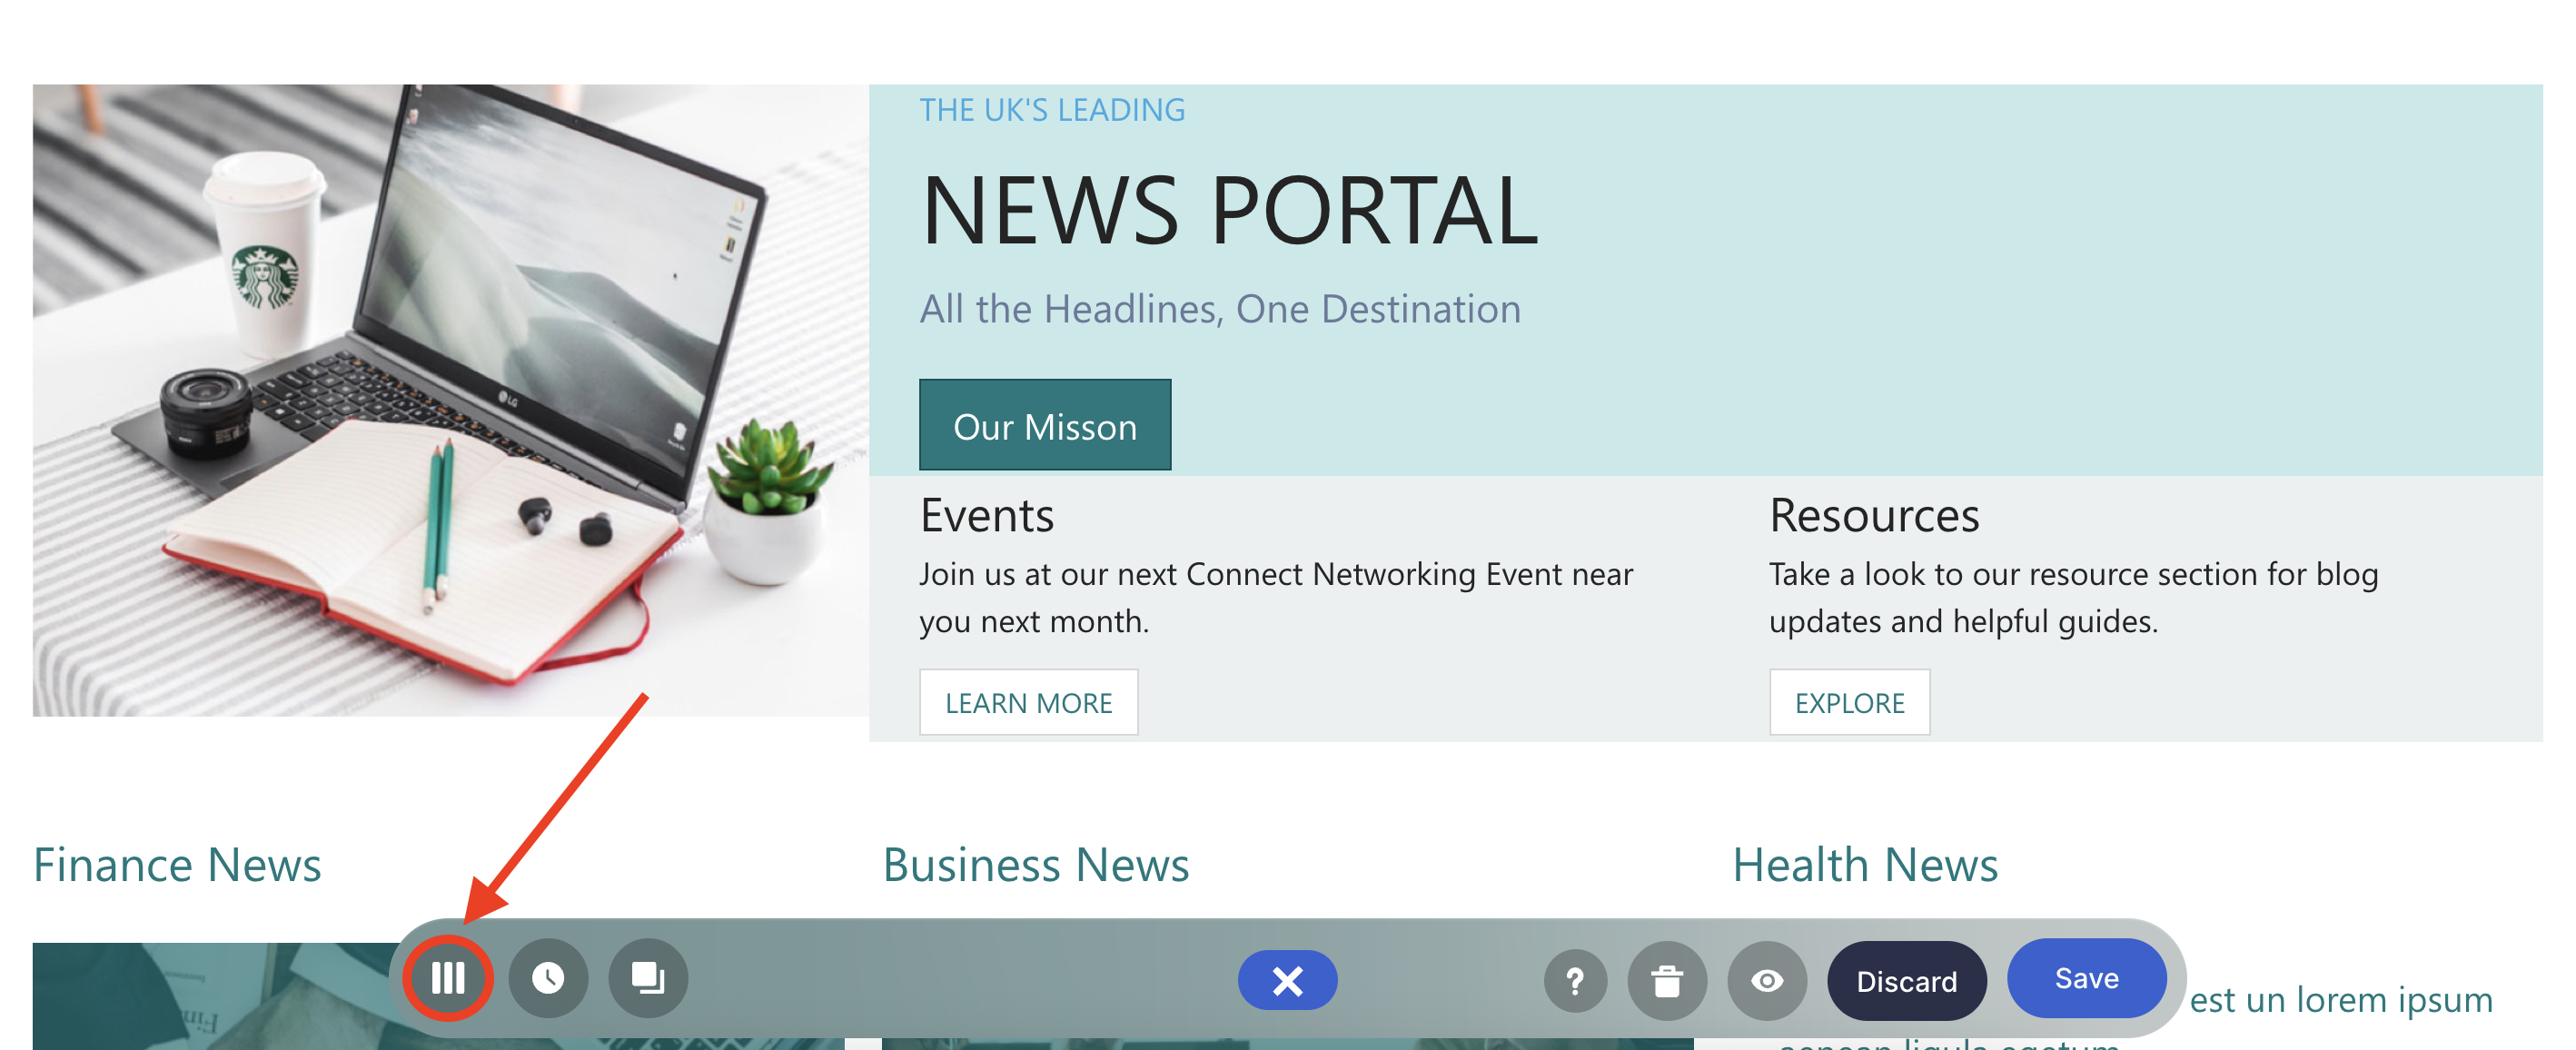
Task: Click the blue X close button
Action: pyautogui.click(x=1287, y=980)
